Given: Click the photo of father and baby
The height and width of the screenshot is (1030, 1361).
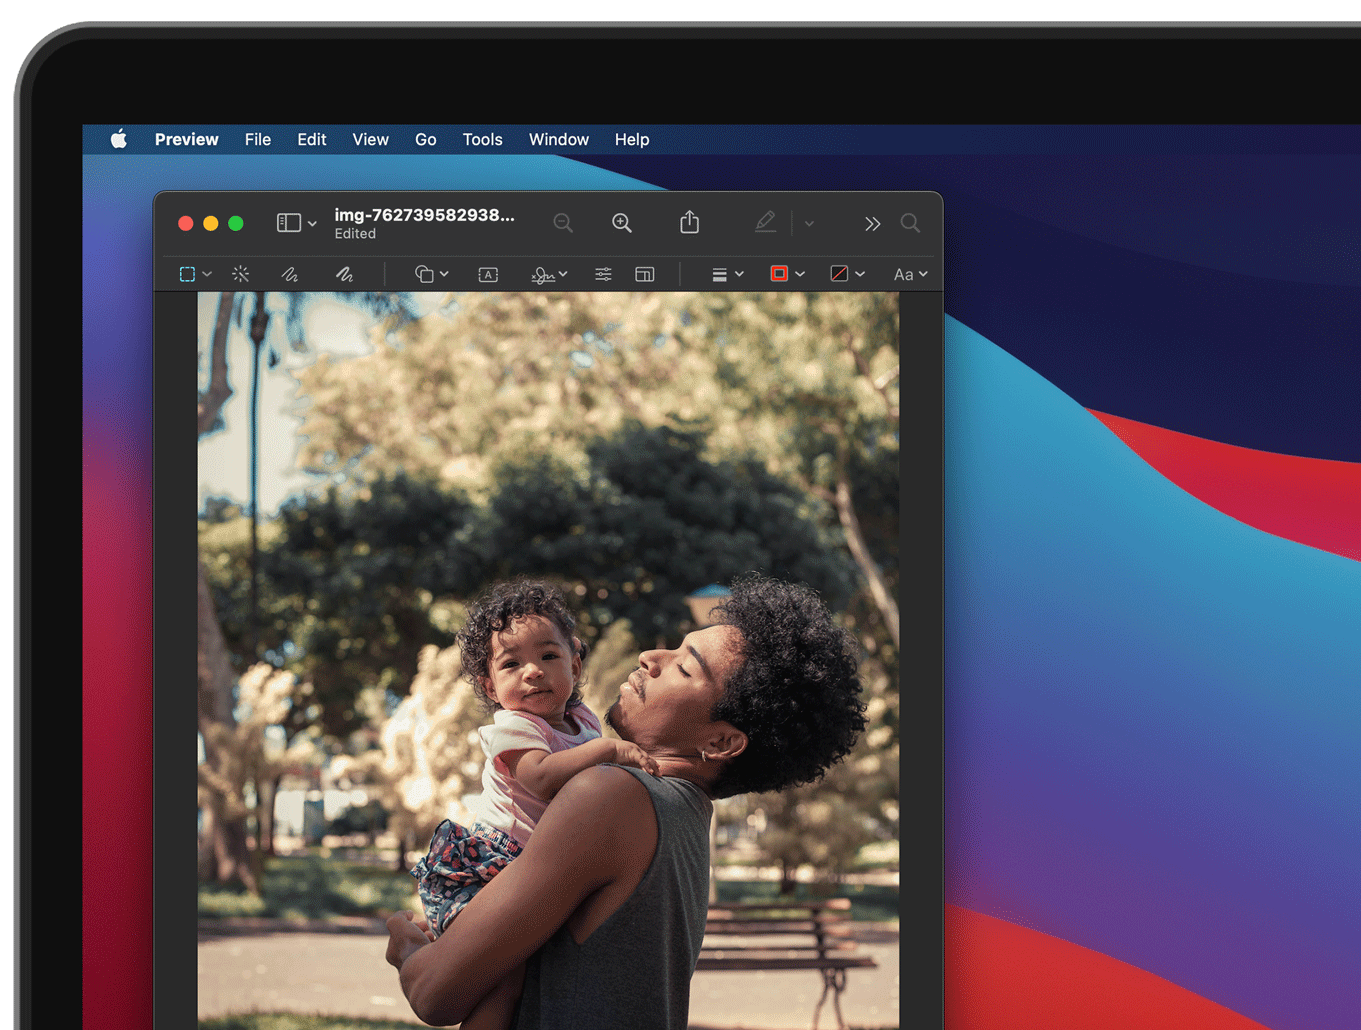Looking at the screenshot, I should point(548,661).
